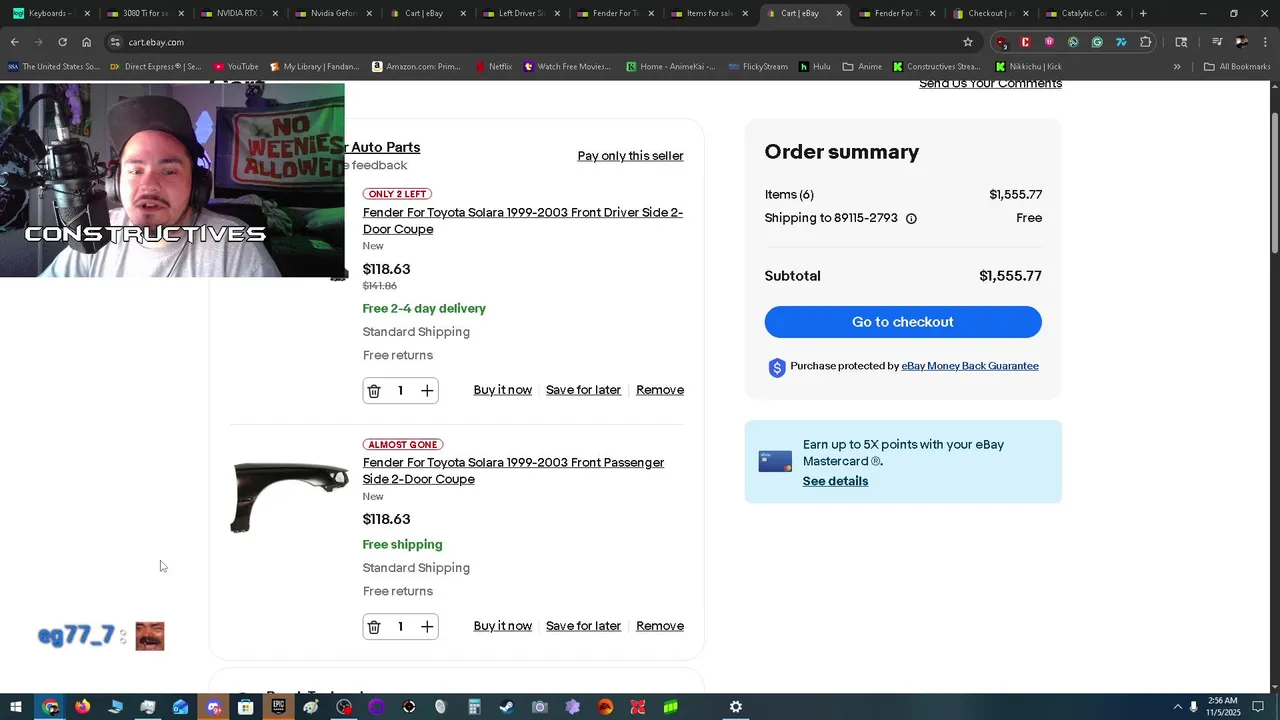Open Passenger Side fender listing title
The image size is (1280, 720).
point(513,471)
